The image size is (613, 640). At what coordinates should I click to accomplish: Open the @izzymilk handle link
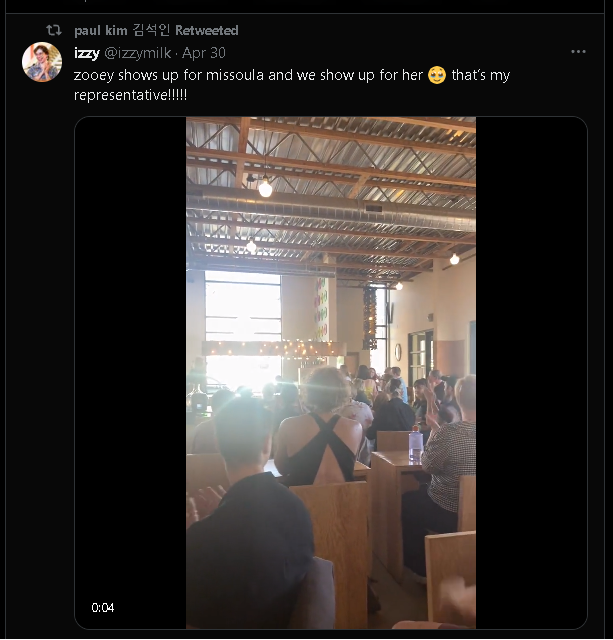pos(139,53)
